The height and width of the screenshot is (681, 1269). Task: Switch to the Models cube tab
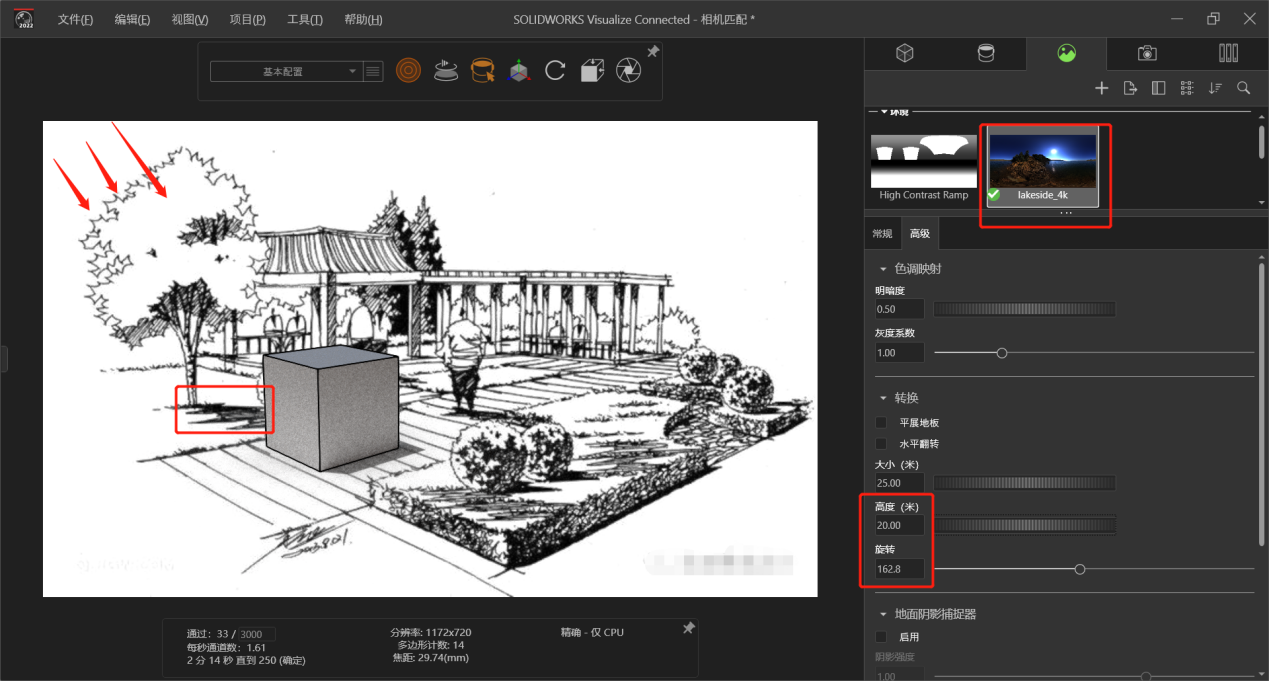point(904,54)
